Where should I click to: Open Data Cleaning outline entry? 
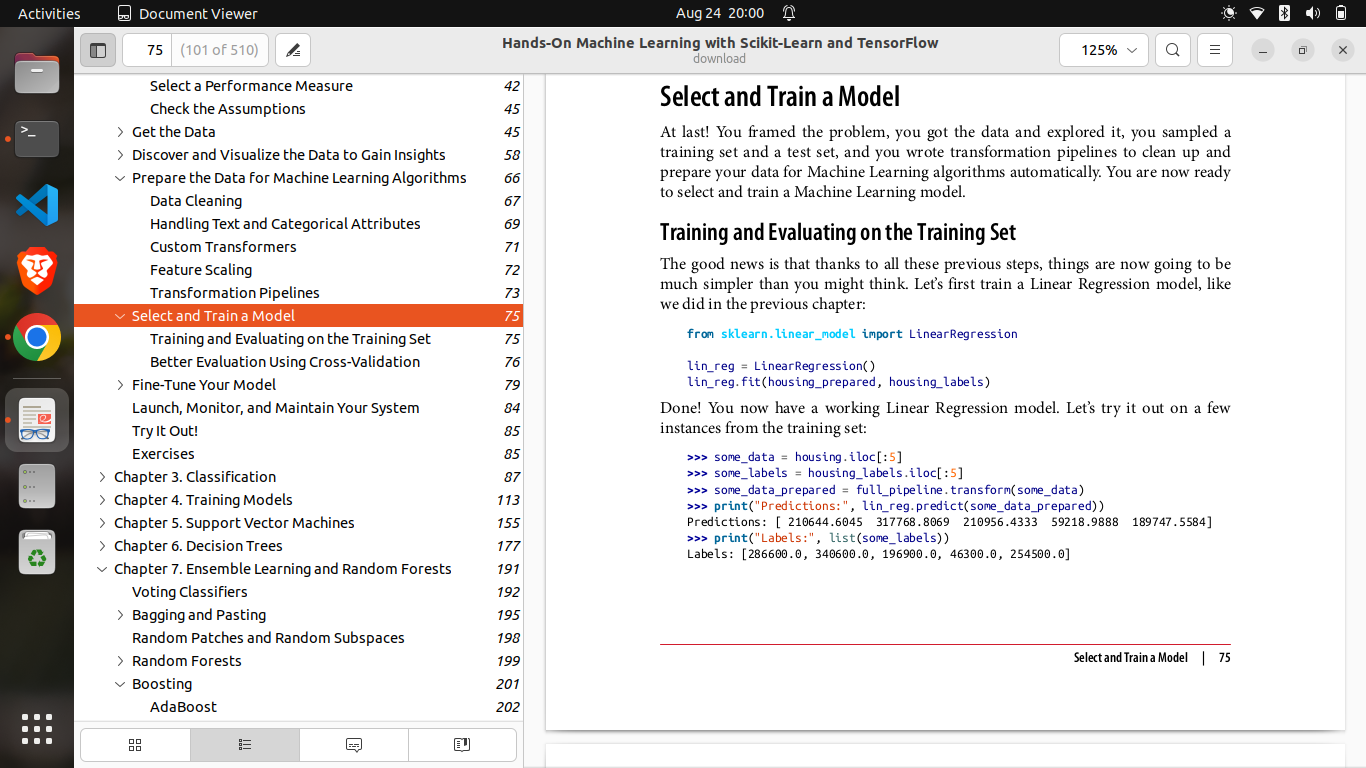196,201
